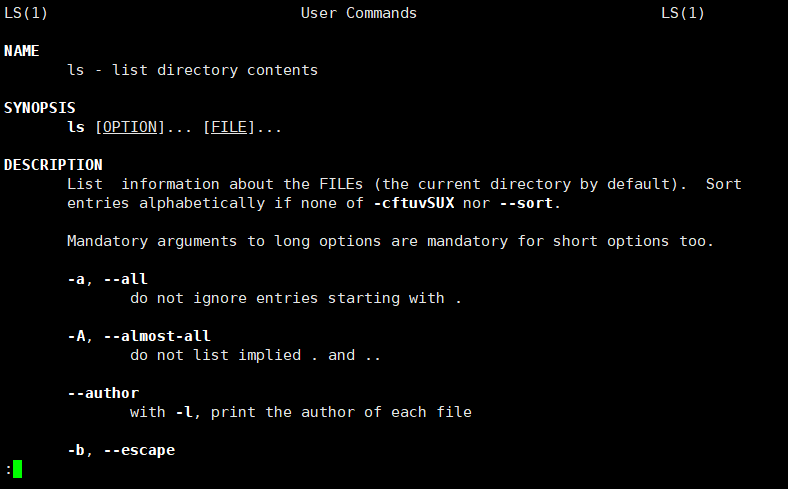Click the --almost-all long option
The width and height of the screenshot is (788, 489).
click(x=157, y=336)
